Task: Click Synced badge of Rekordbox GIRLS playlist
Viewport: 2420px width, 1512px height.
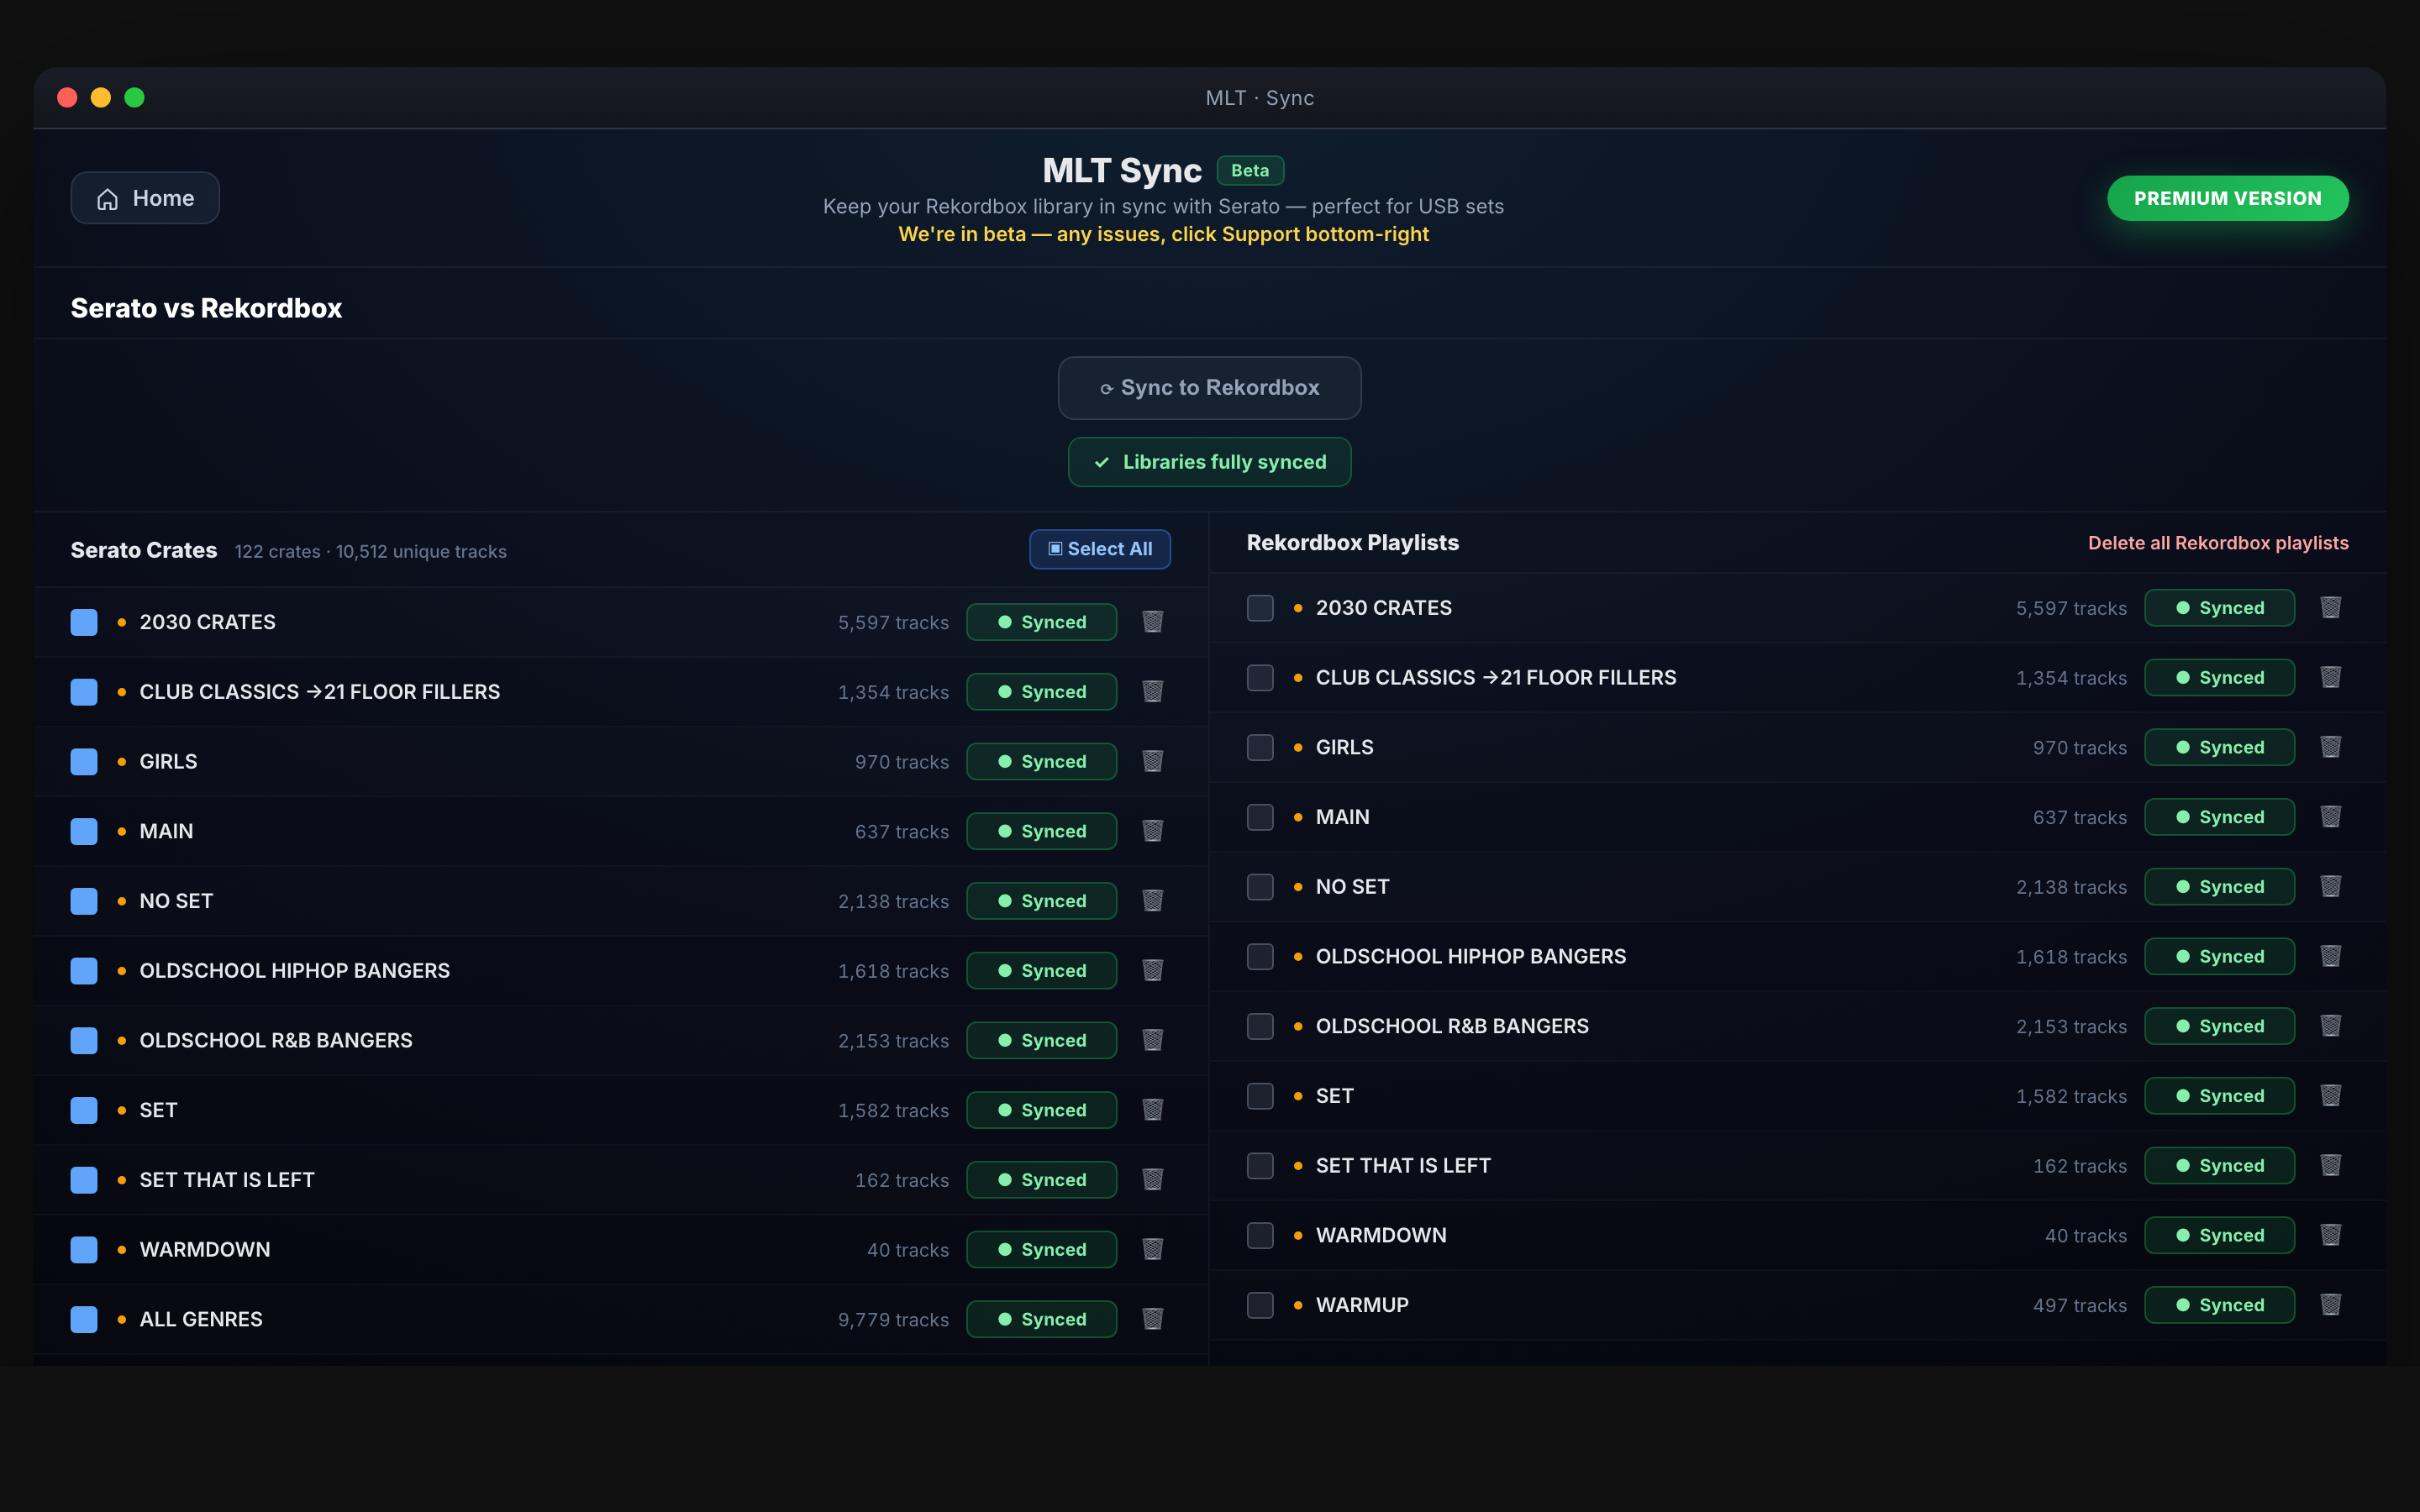Action: (2219, 748)
